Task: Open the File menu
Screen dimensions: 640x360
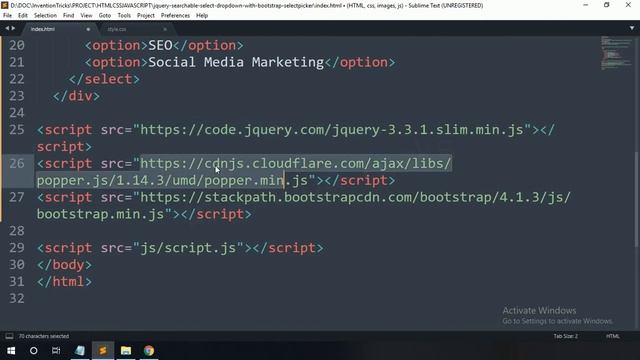Action: [7, 16]
